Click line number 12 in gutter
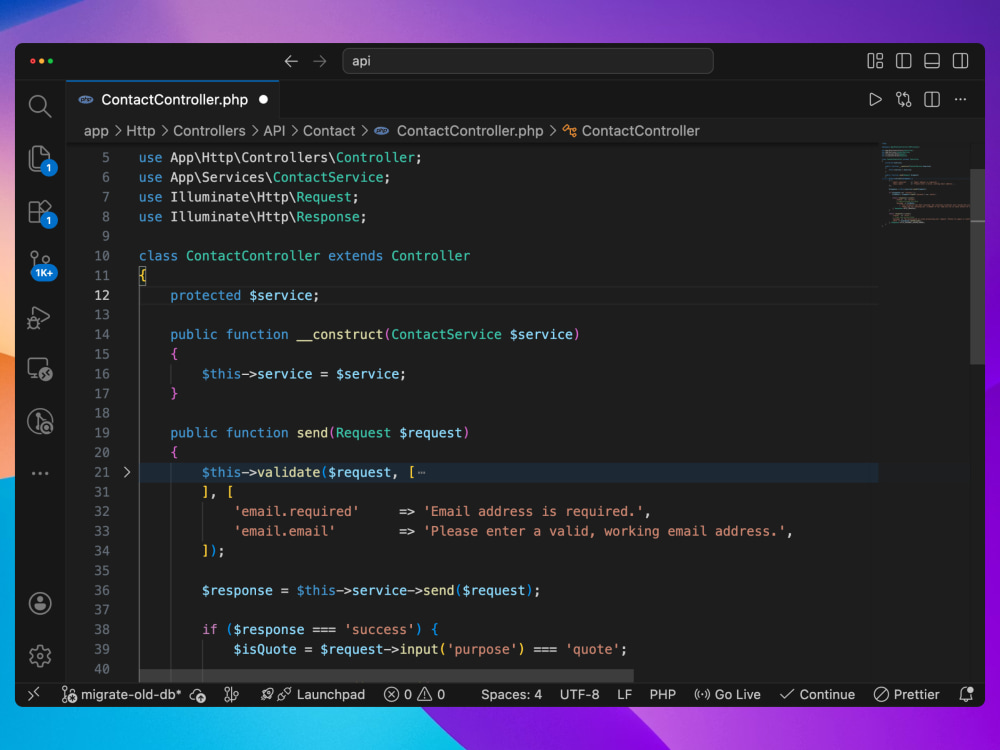Screen dimensions: 1000x750 102,295
